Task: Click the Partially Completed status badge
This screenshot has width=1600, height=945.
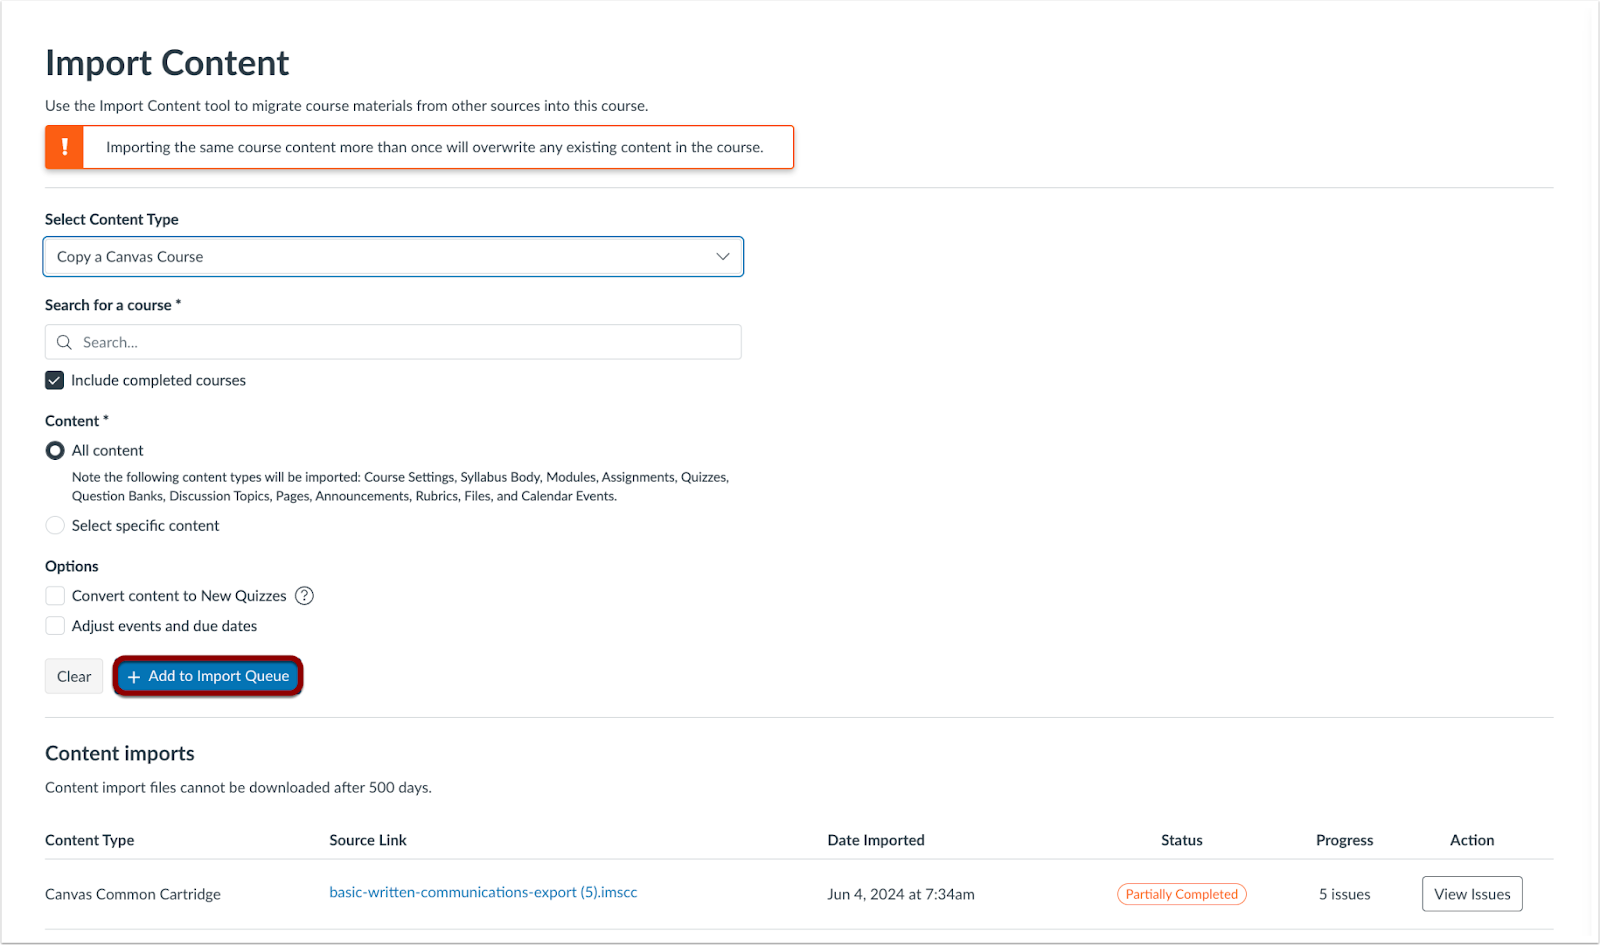Action: pos(1181,893)
